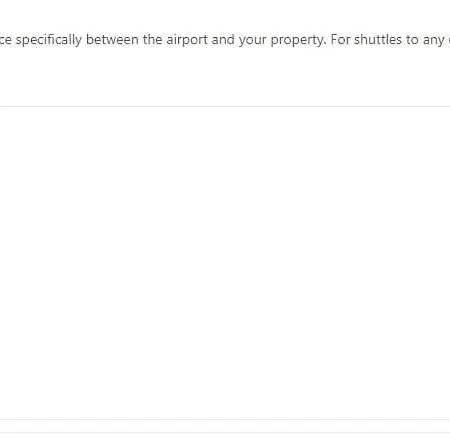Click the narrow strip between bottom dividers
This screenshot has height=439, width=450.
point(225,426)
